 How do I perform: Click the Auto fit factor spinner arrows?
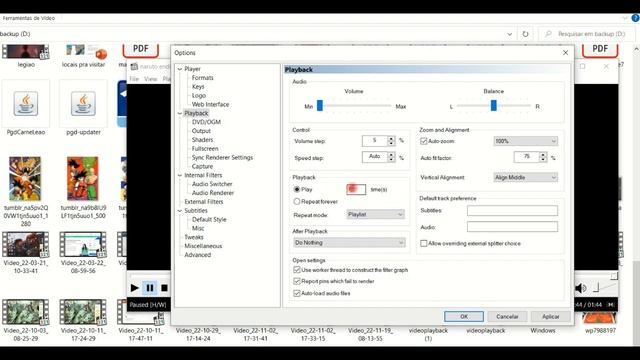(x=543, y=157)
